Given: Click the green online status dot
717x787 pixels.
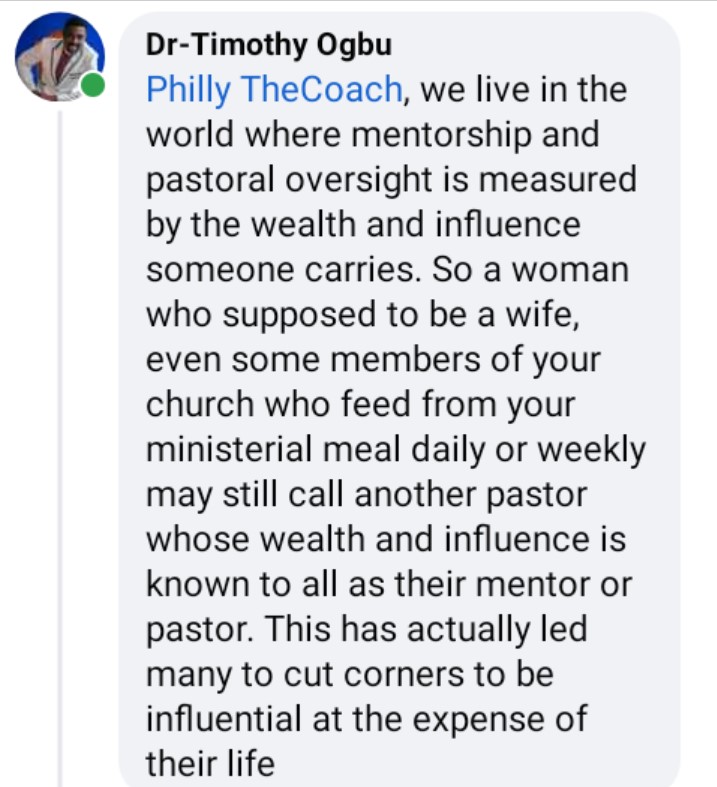Looking at the screenshot, I should (x=93, y=86).
